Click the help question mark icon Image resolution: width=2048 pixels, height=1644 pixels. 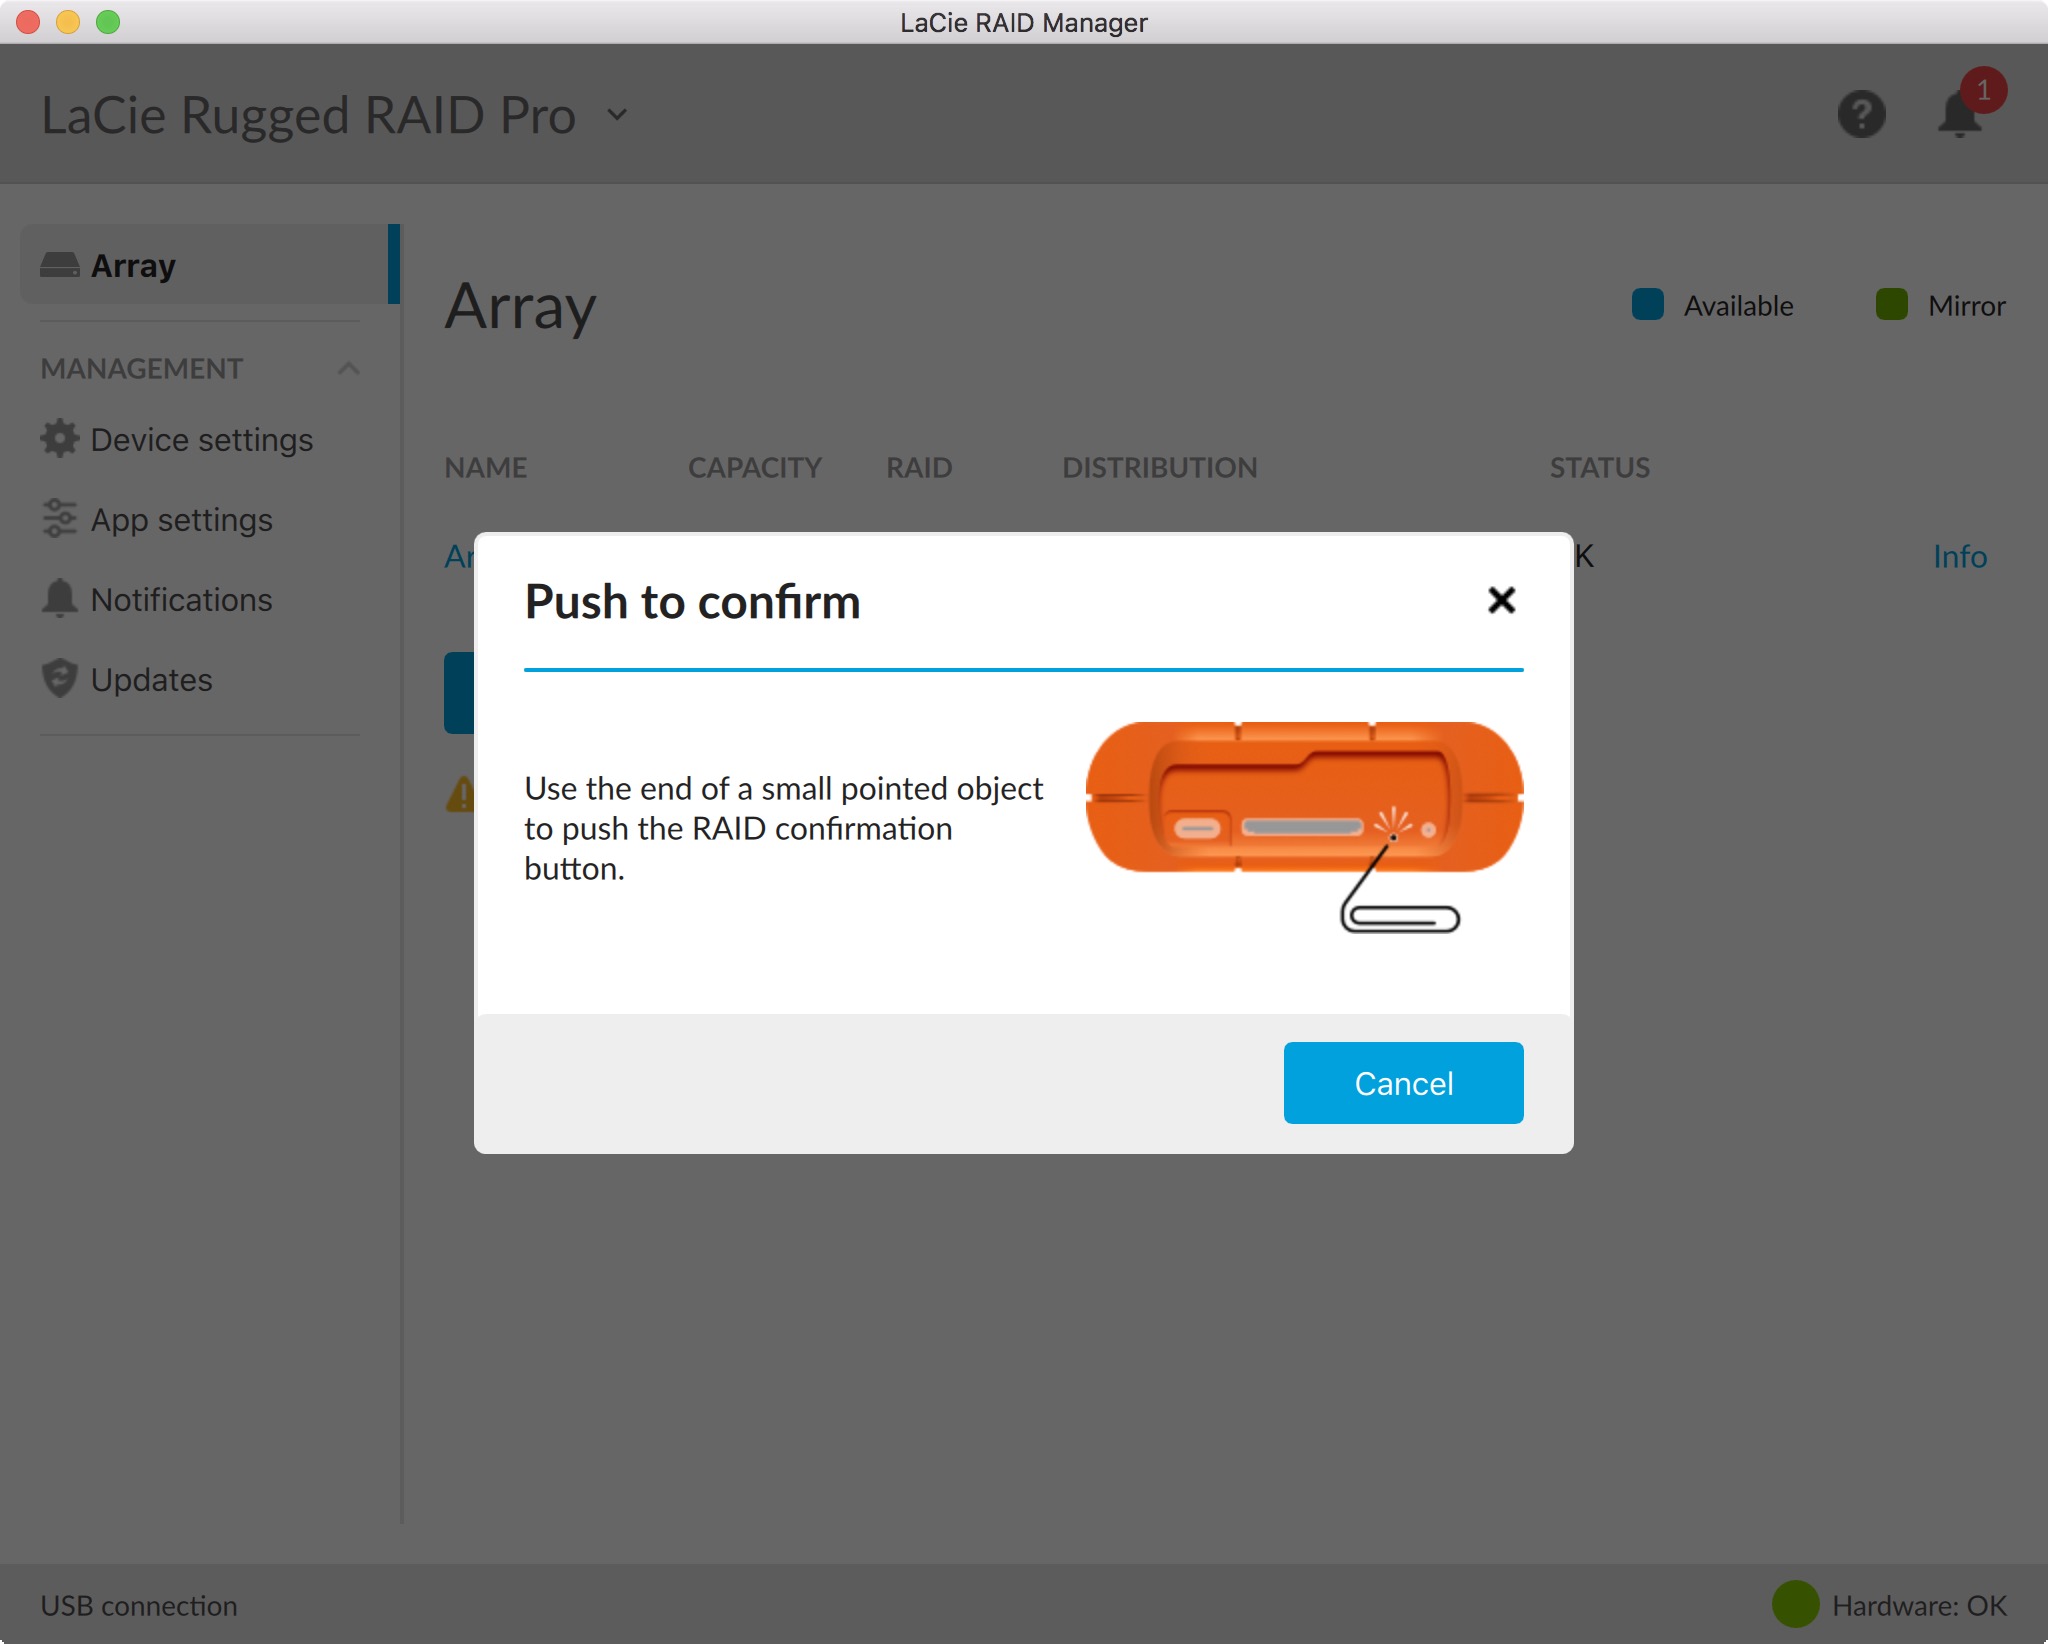tap(1861, 114)
